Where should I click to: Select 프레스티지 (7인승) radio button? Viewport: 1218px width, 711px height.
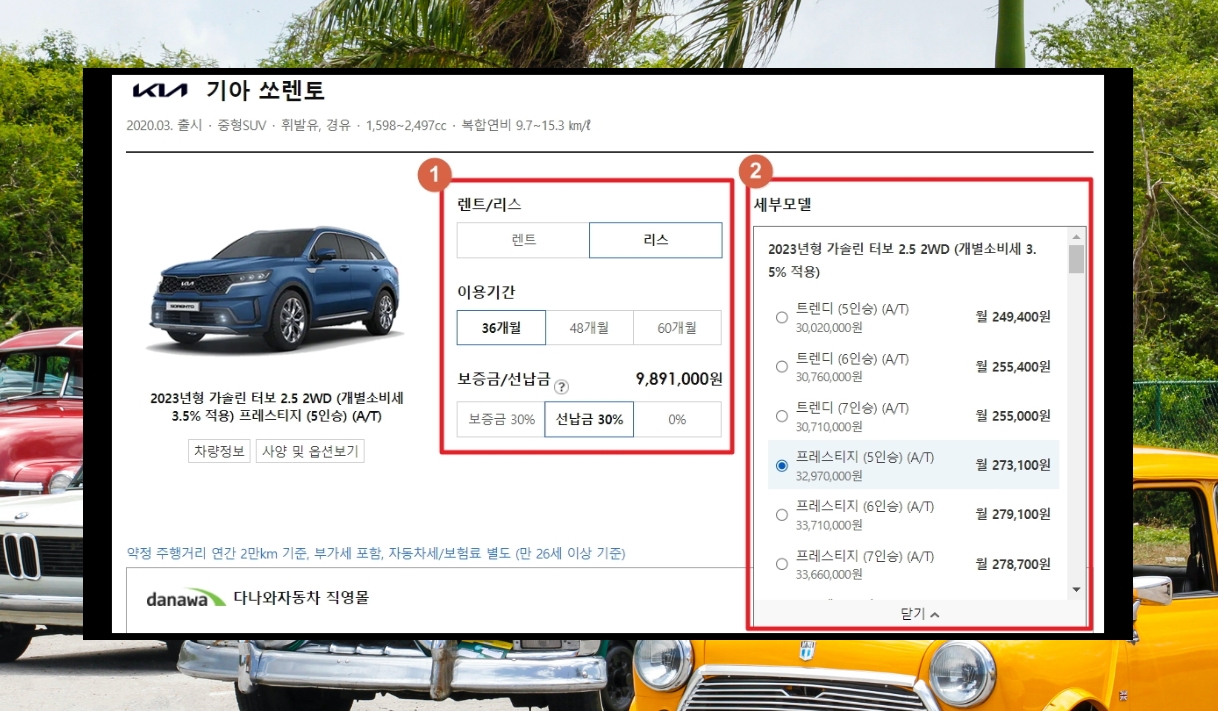coord(782,564)
